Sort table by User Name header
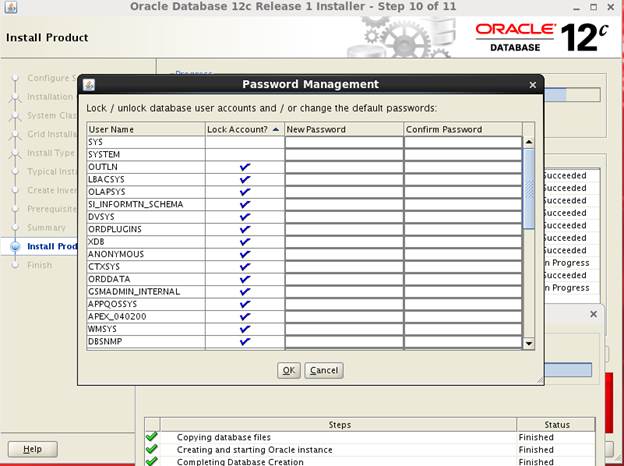This screenshot has height=466, width=624. 146,129
